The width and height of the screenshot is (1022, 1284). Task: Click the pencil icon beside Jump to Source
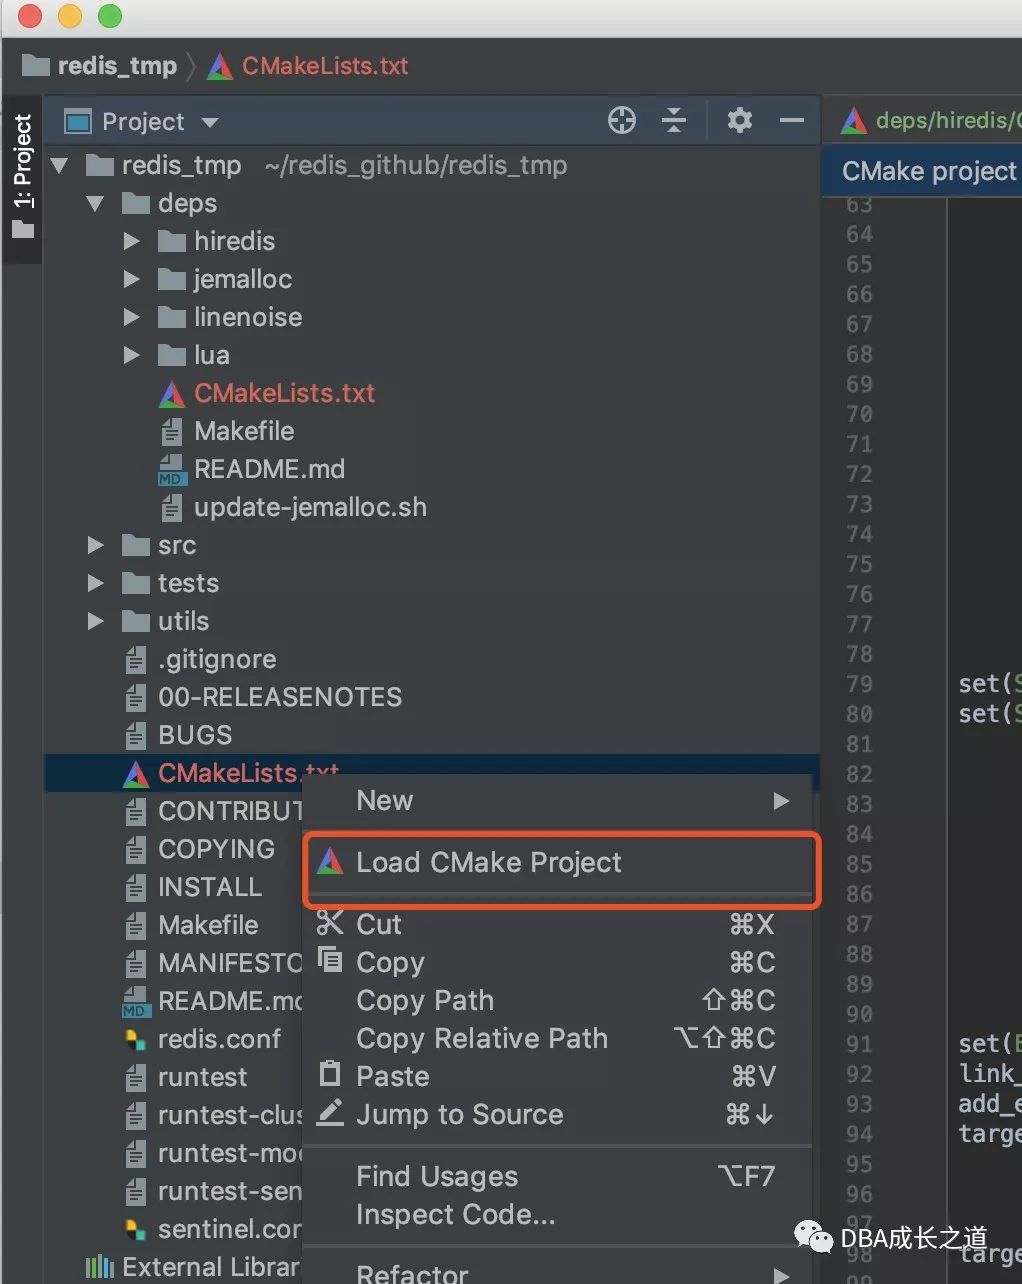pyautogui.click(x=330, y=1112)
